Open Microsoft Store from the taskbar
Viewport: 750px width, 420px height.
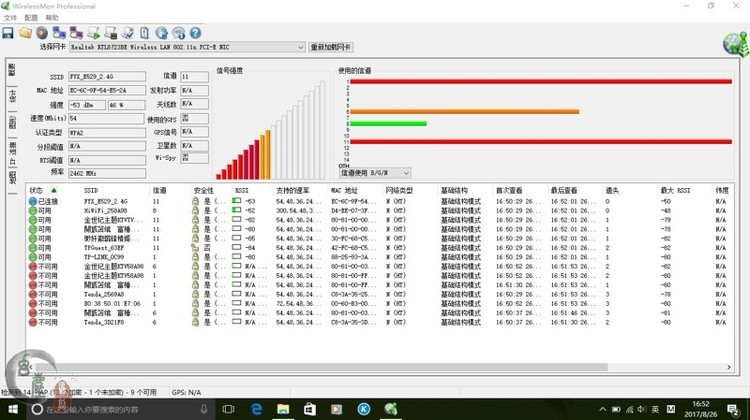coord(310,409)
